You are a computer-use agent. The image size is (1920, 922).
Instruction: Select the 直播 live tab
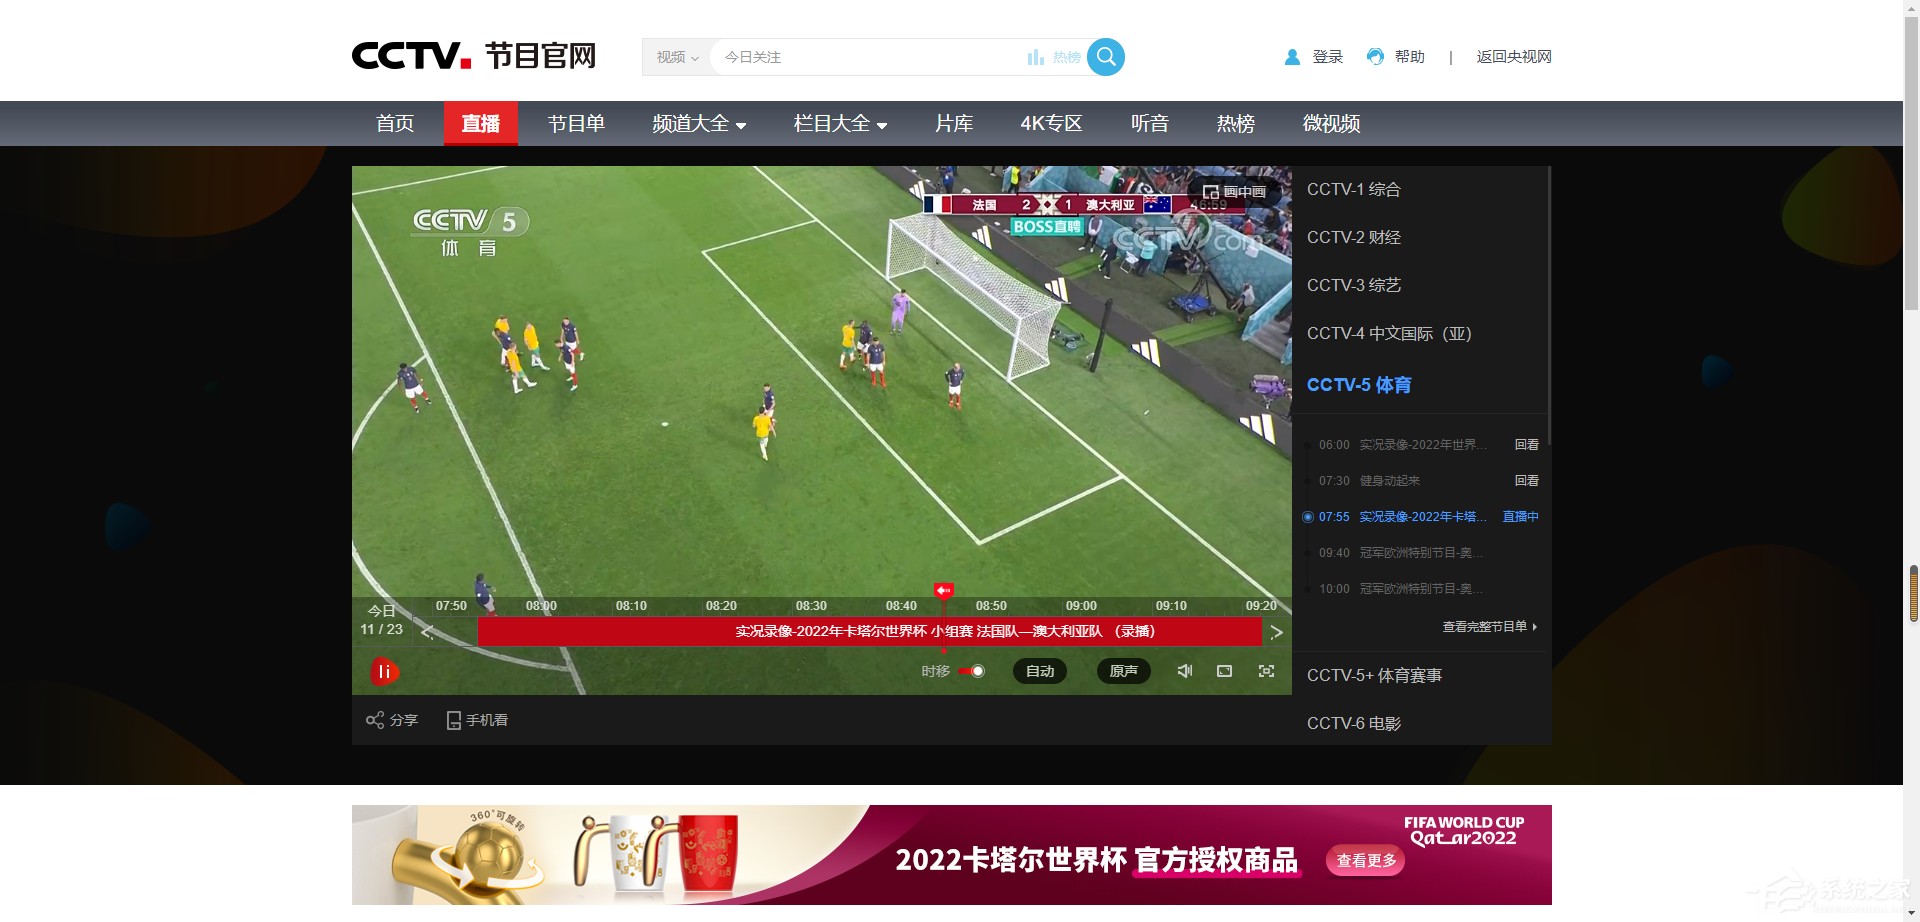[x=481, y=123]
